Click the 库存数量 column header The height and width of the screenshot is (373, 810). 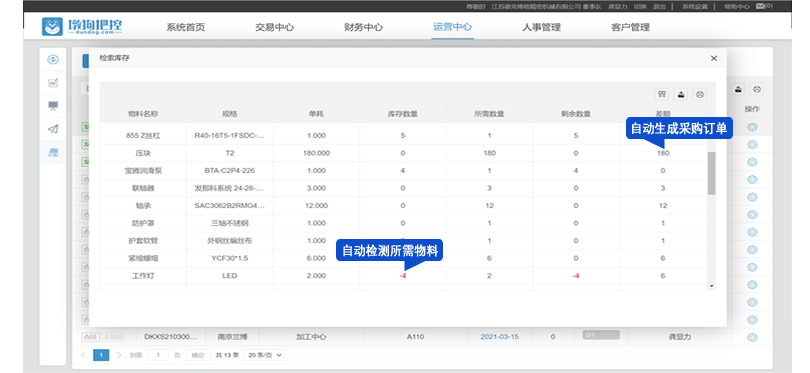402,114
